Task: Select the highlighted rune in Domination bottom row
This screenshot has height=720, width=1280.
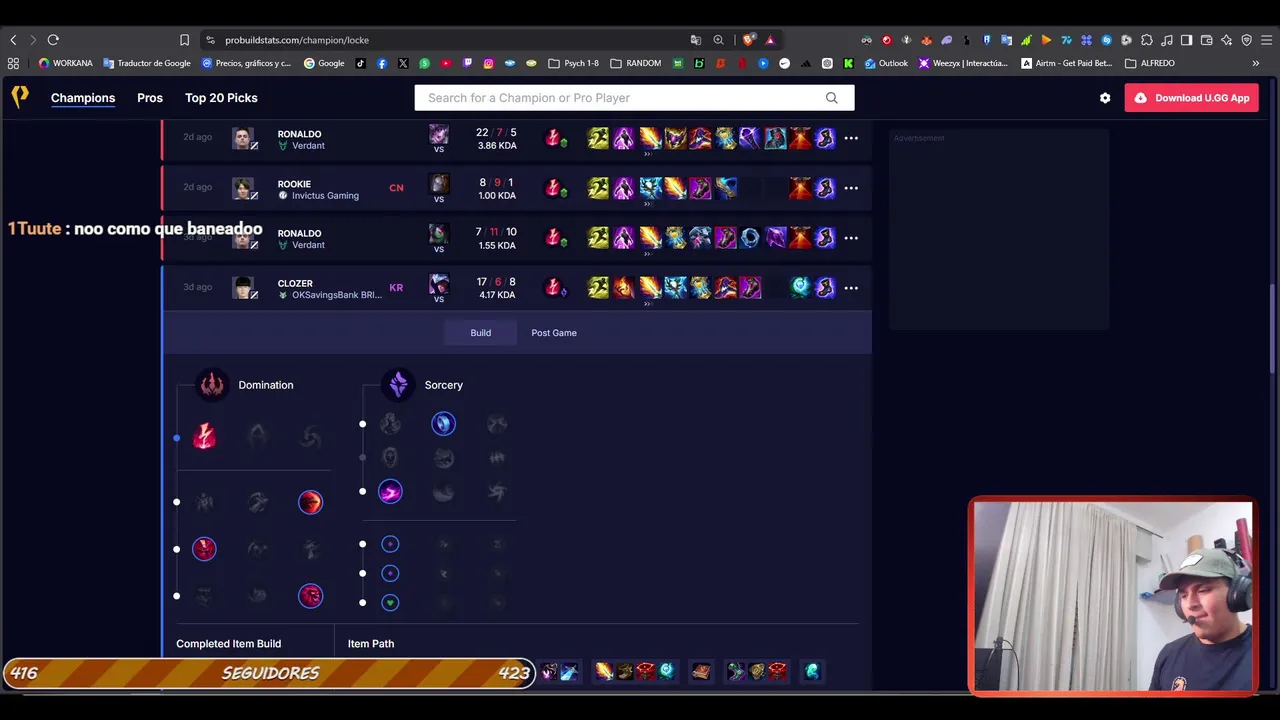Action: [x=310, y=596]
